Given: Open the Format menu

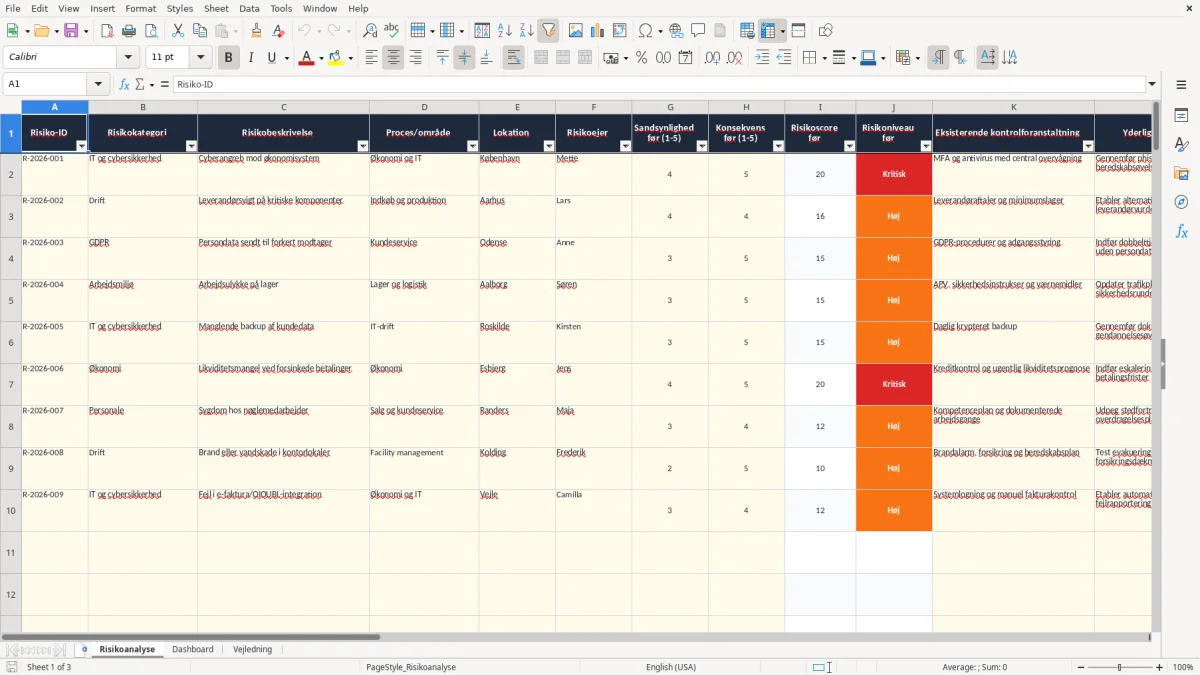Looking at the screenshot, I should pos(140,8).
